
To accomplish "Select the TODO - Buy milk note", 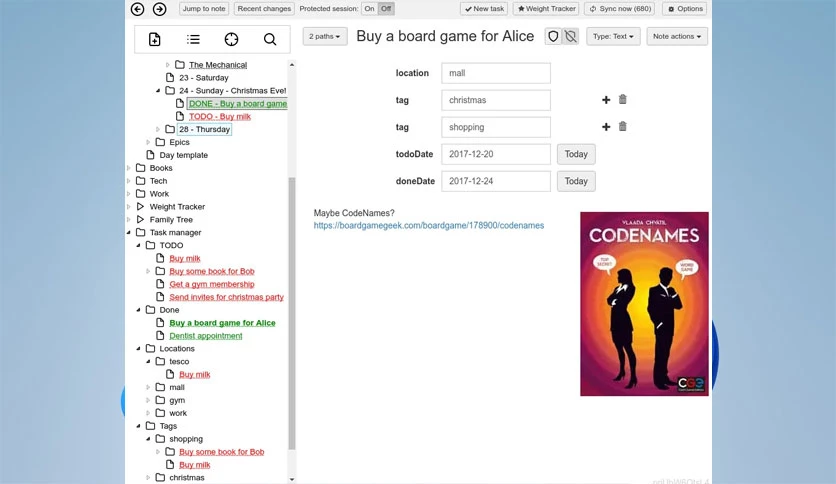I will pyautogui.click(x=220, y=116).
